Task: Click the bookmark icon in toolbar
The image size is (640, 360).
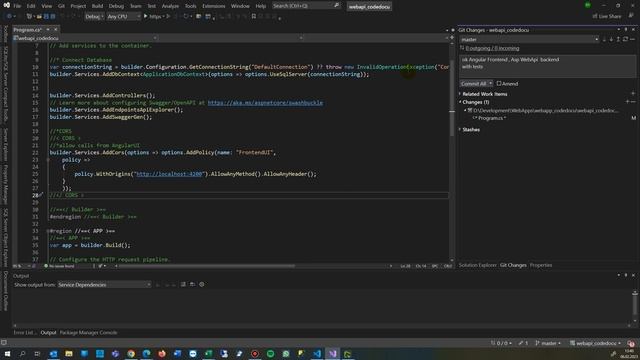Action: [x=253, y=16]
